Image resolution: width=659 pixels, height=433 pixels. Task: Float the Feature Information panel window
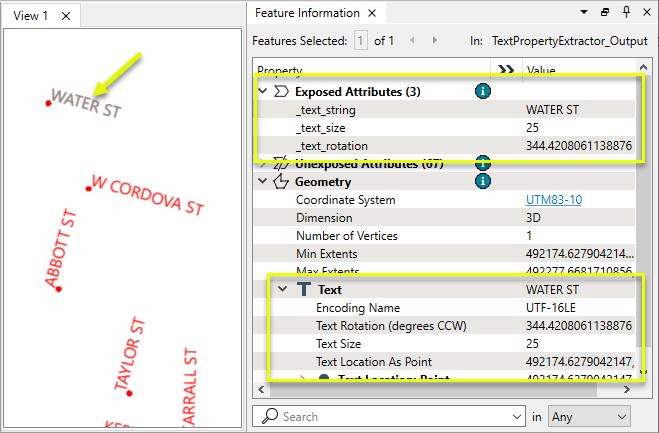606,13
